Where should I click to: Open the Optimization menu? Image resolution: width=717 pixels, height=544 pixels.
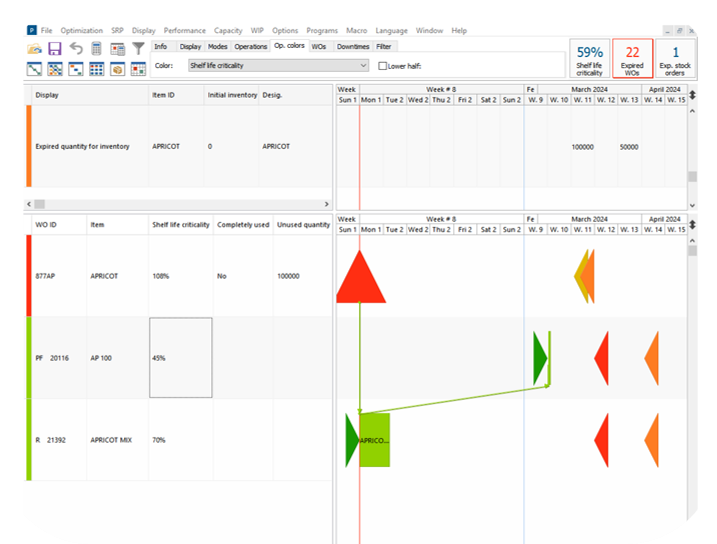(x=81, y=31)
